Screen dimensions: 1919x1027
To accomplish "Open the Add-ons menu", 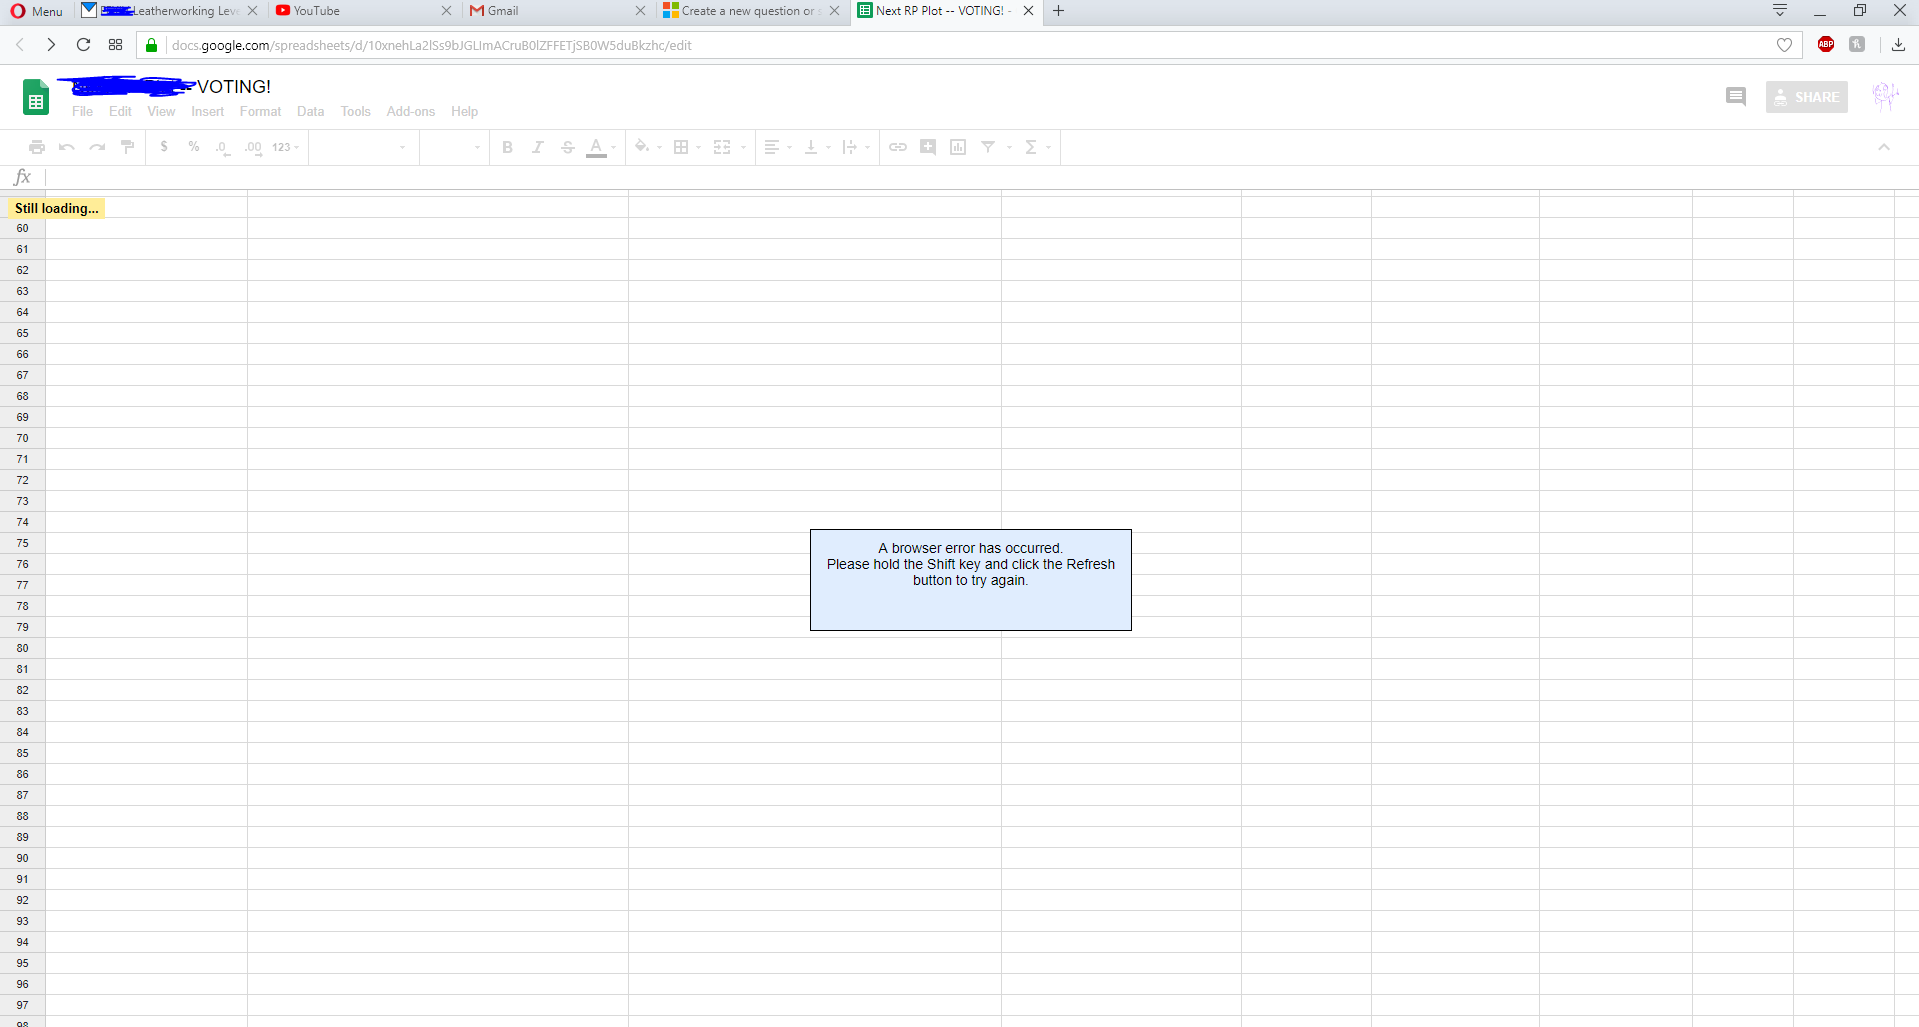I will pos(411,111).
